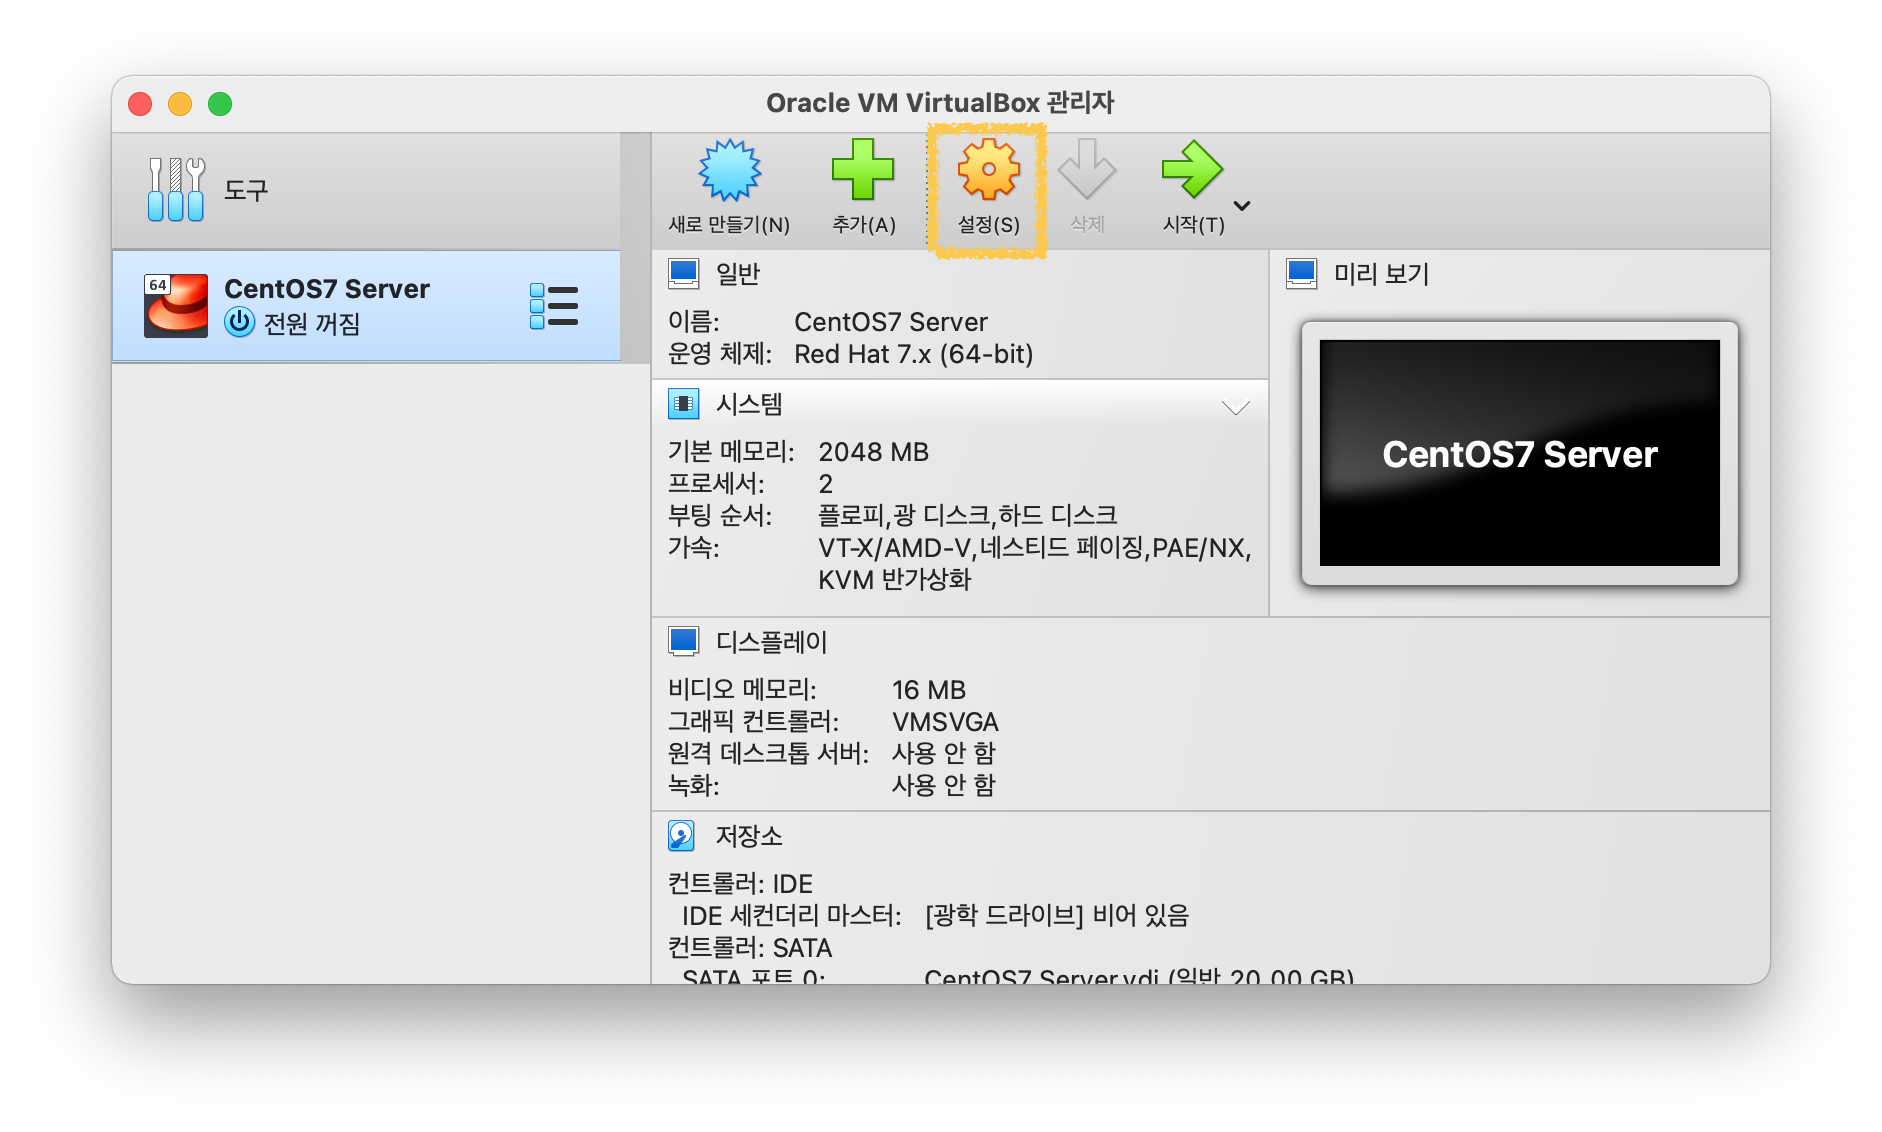Screen dimensions: 1882x1132
Task: Click the 시스템 chip icon
Action: pyautogui.click(x=684, y=404)
